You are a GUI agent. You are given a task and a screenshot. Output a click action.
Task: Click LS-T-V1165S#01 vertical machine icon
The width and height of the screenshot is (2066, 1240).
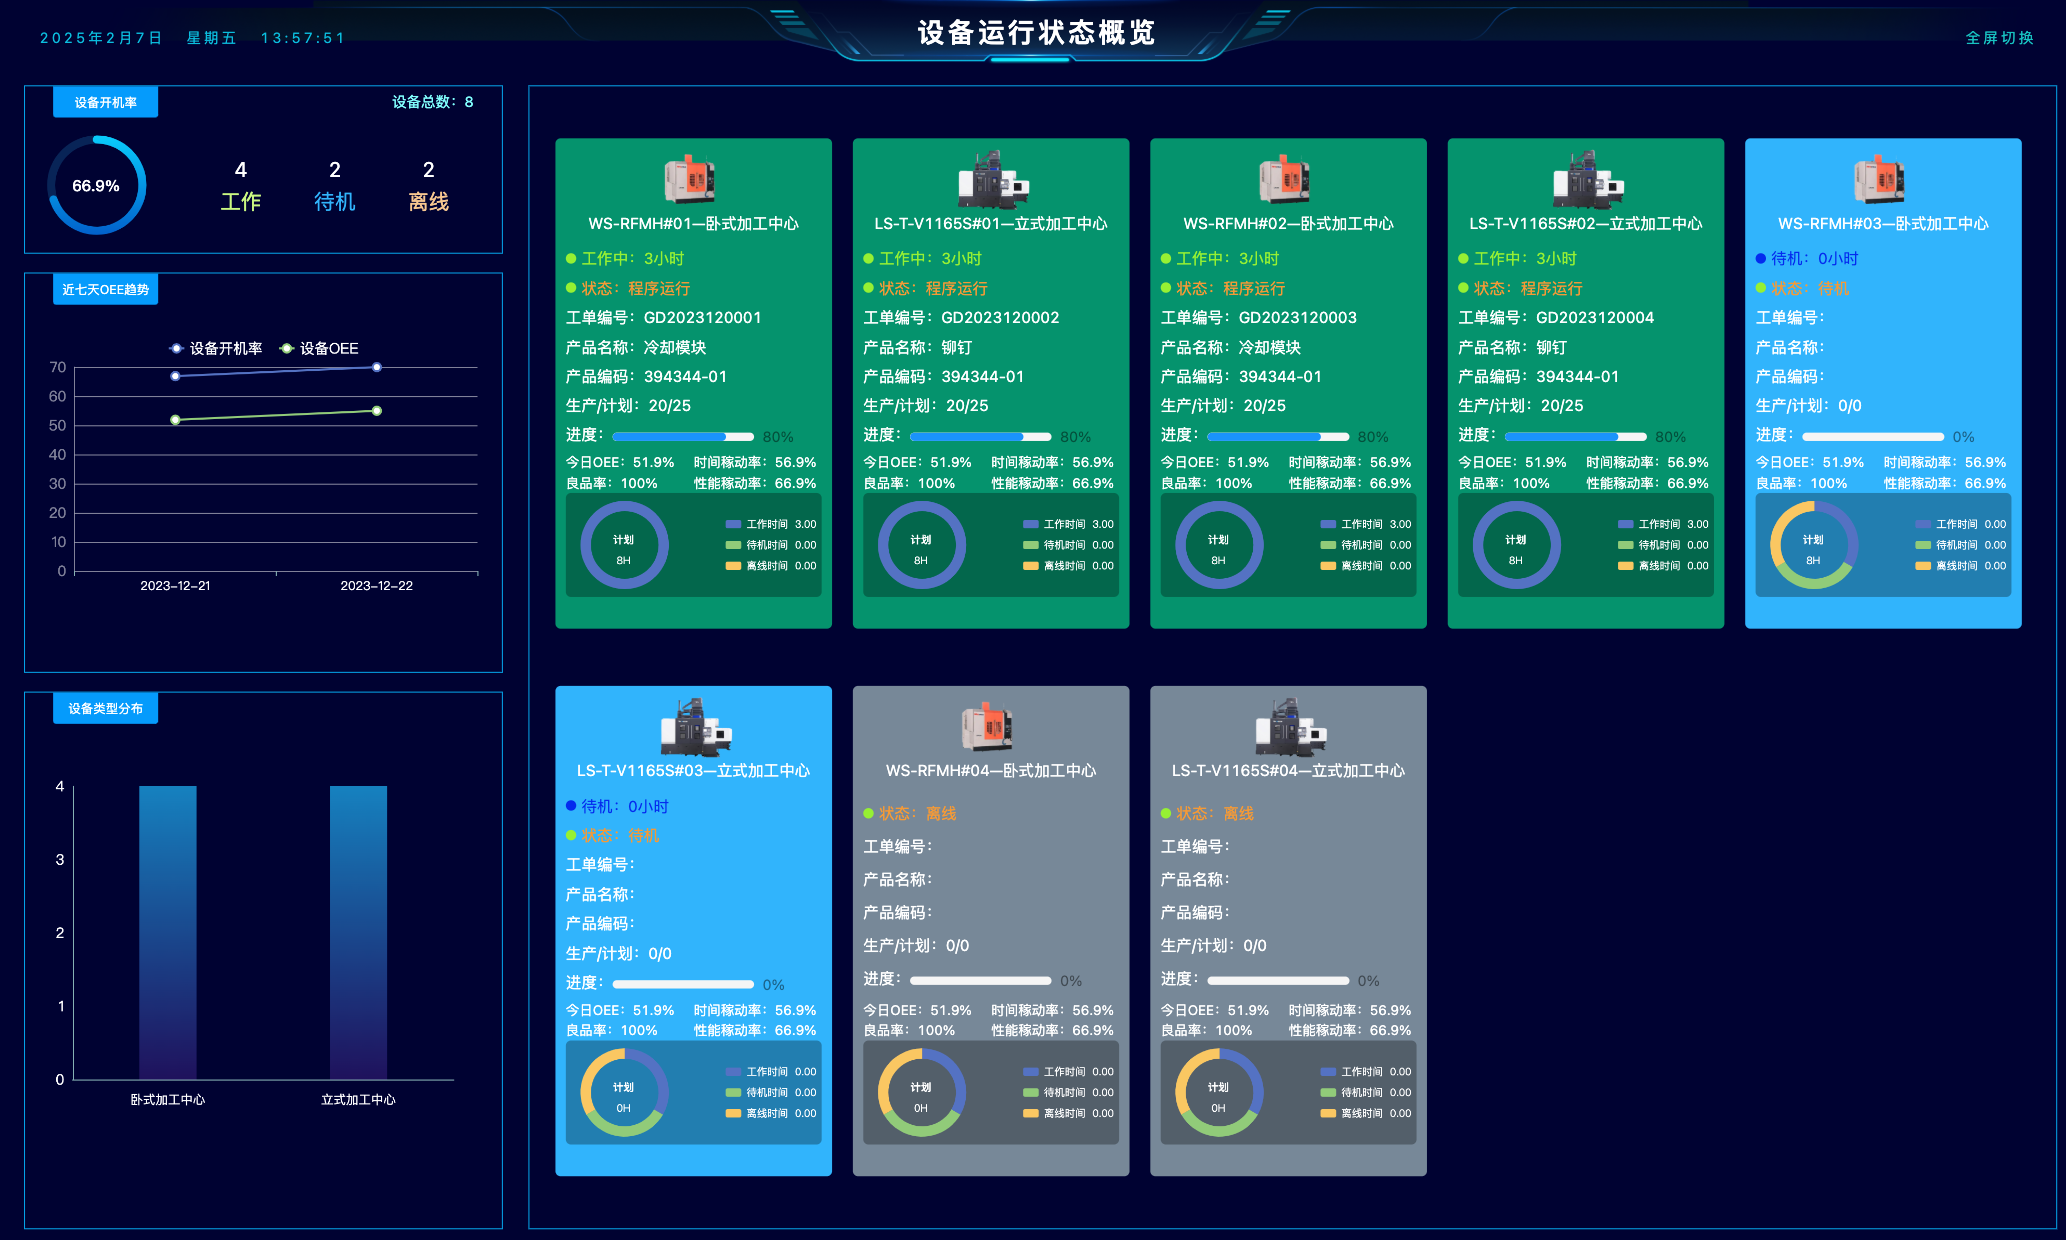992,179
